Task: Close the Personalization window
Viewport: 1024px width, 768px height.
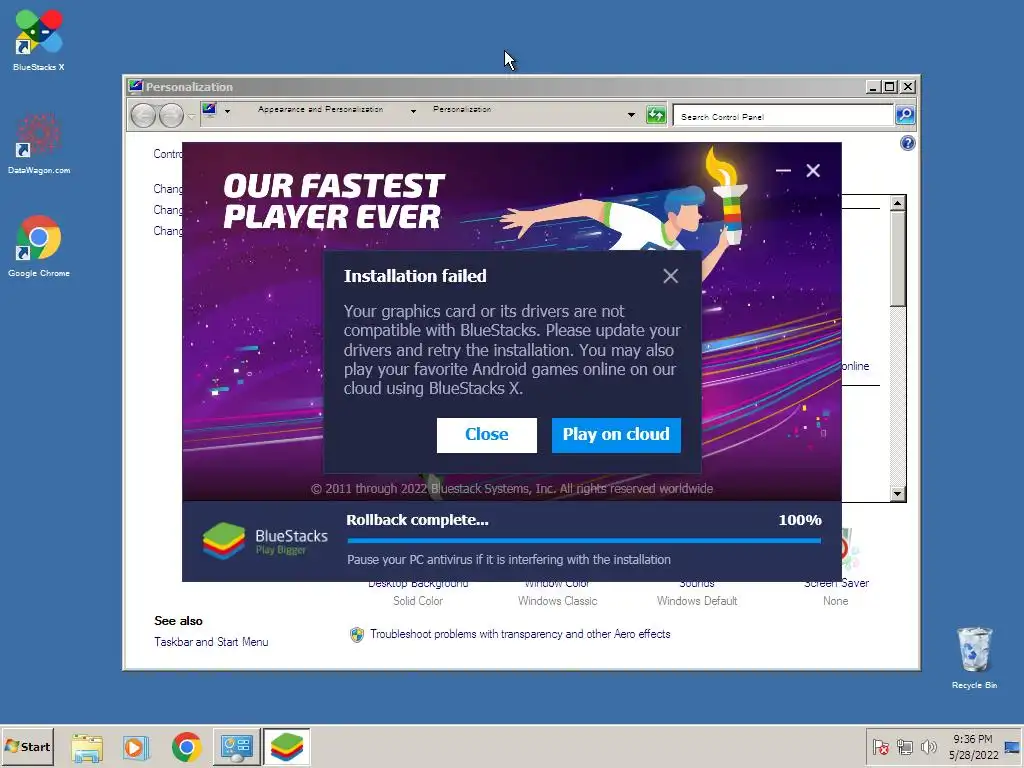Action: coord(908,86)
